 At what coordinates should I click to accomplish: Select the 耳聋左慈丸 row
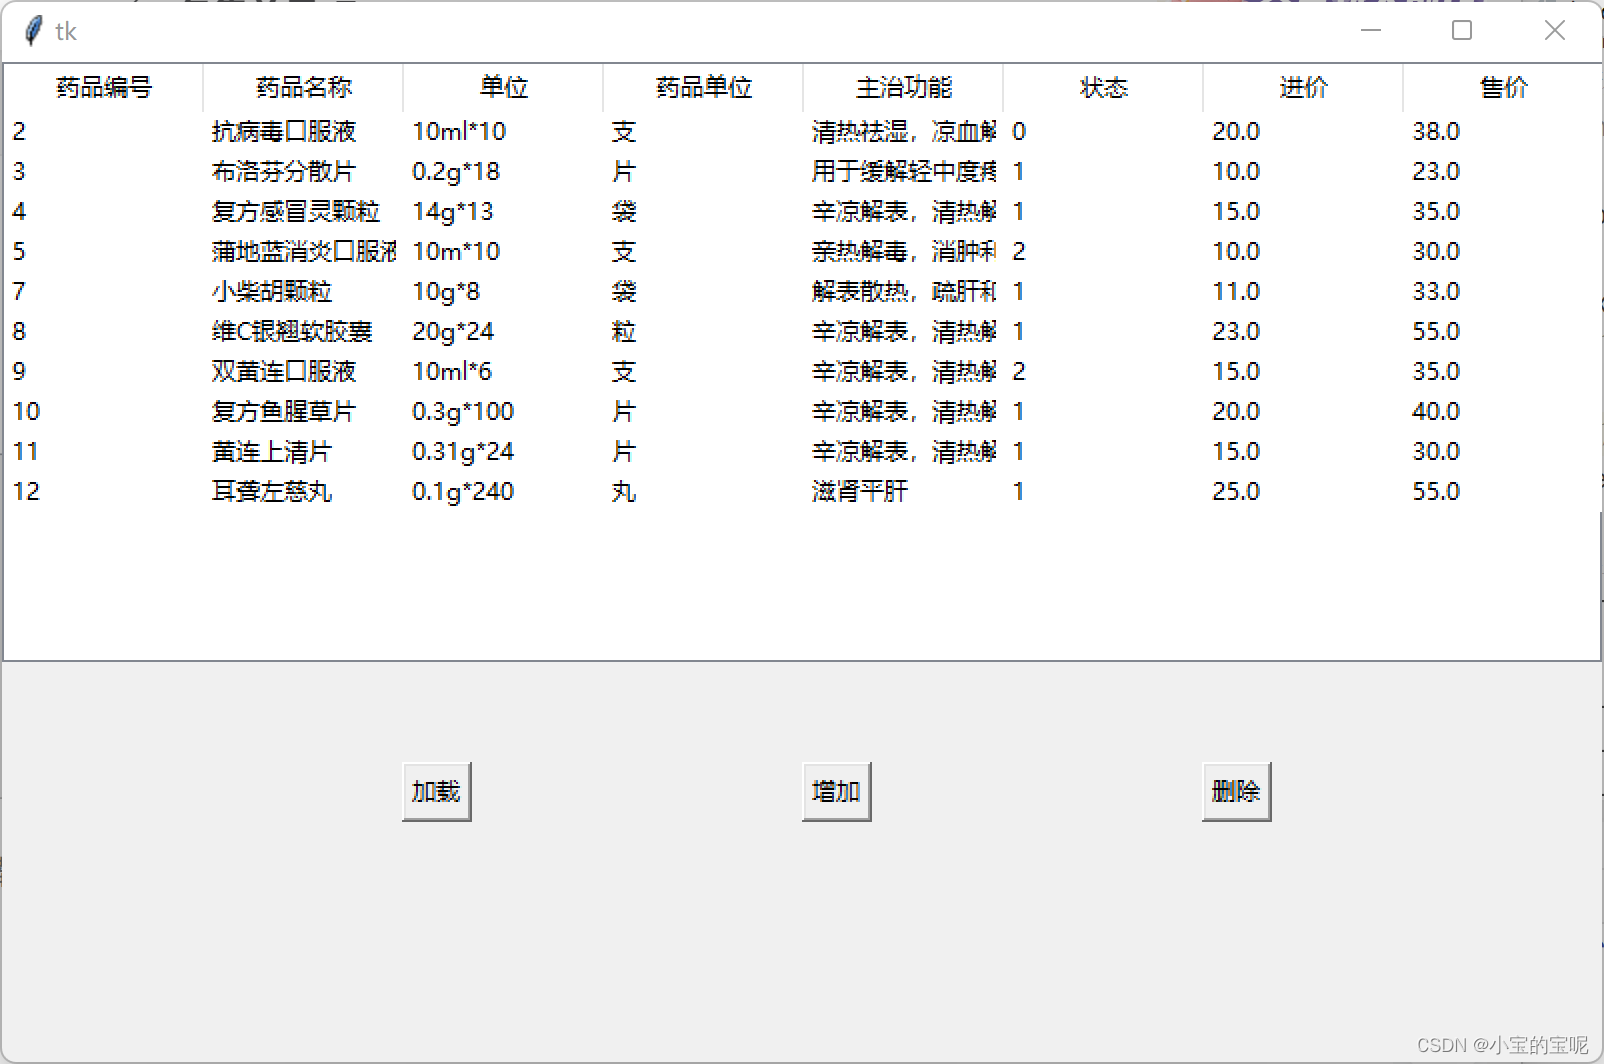pos(802,491)
